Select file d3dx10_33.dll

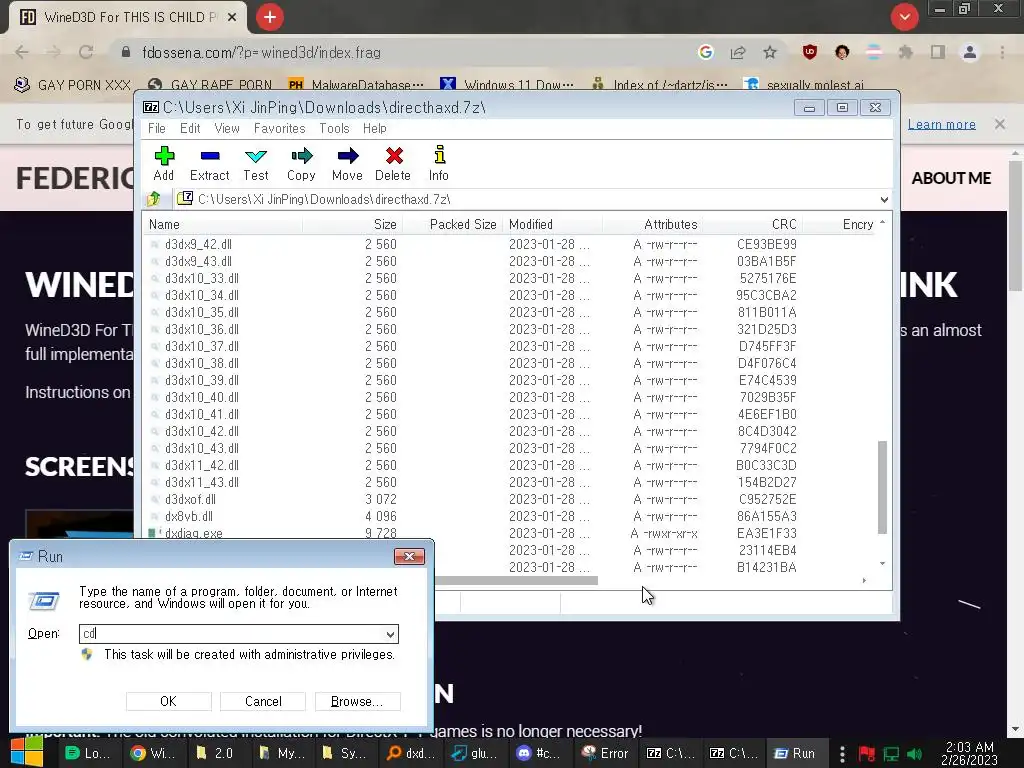click(202, 278)
